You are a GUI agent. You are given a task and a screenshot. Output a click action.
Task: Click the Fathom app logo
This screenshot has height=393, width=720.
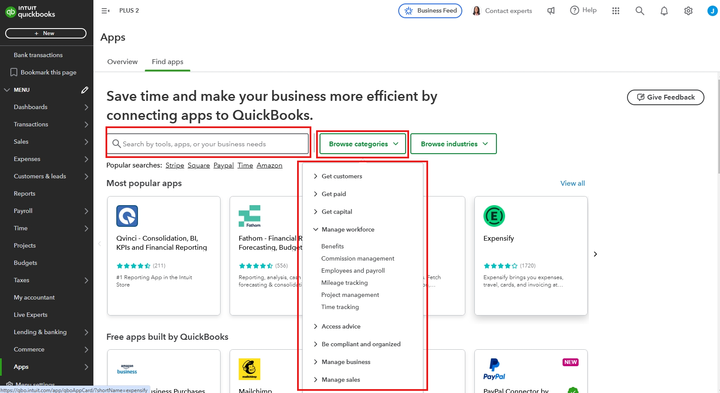[x=249, y=216]
